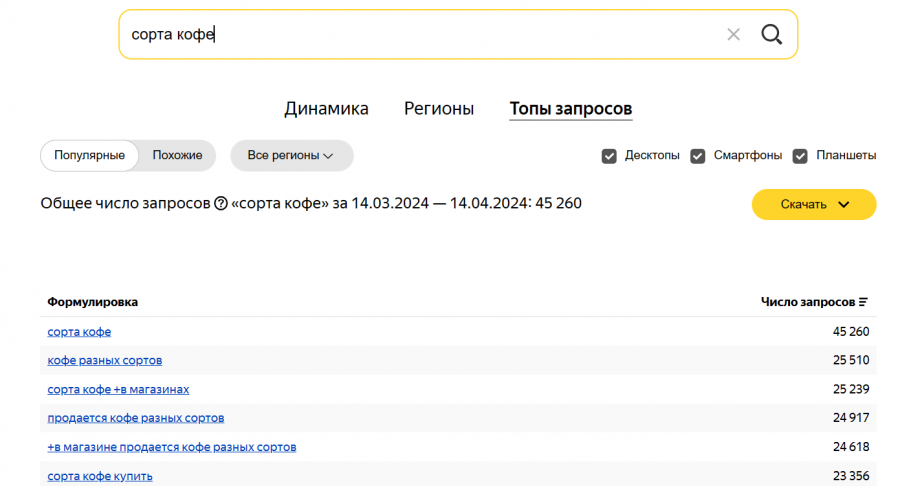Switch to the Похожие queries option

click(x=177, y=156)
